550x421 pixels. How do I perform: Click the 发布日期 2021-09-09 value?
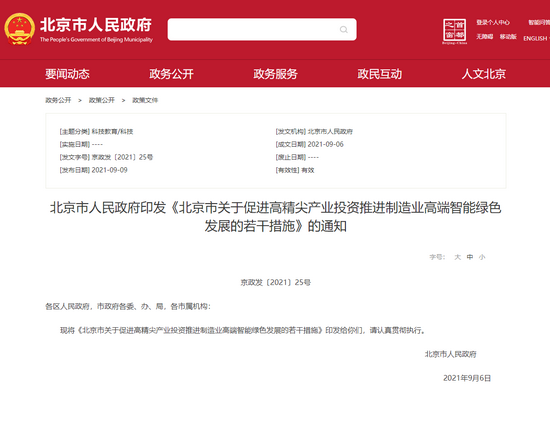point(109,170)
